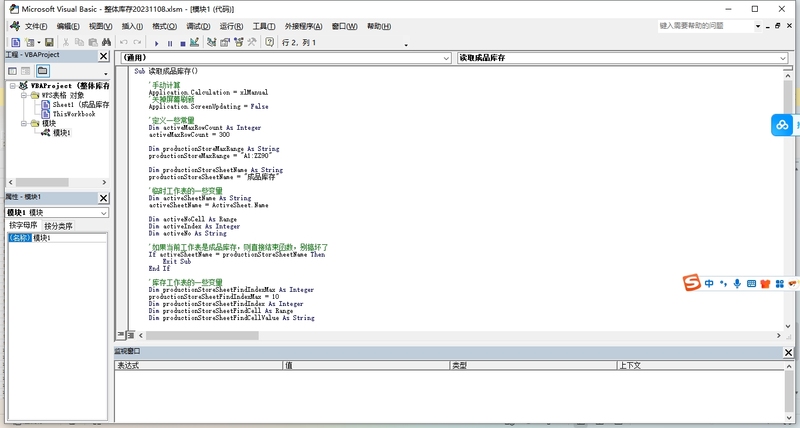Open the 插入(I) menu
Image resolution: width=800 pixels, height=428 pixels.
tap(132, 26)
